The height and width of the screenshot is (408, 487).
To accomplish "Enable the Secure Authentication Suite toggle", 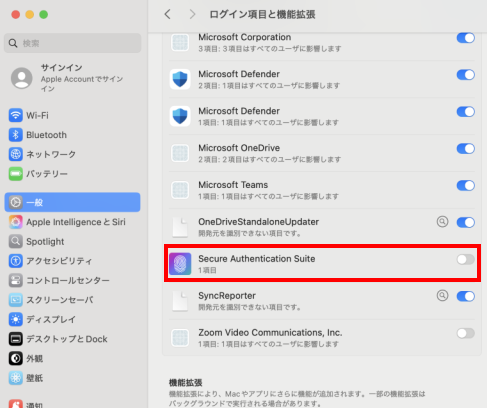I will pyautogui.click(x=466, y=259).
